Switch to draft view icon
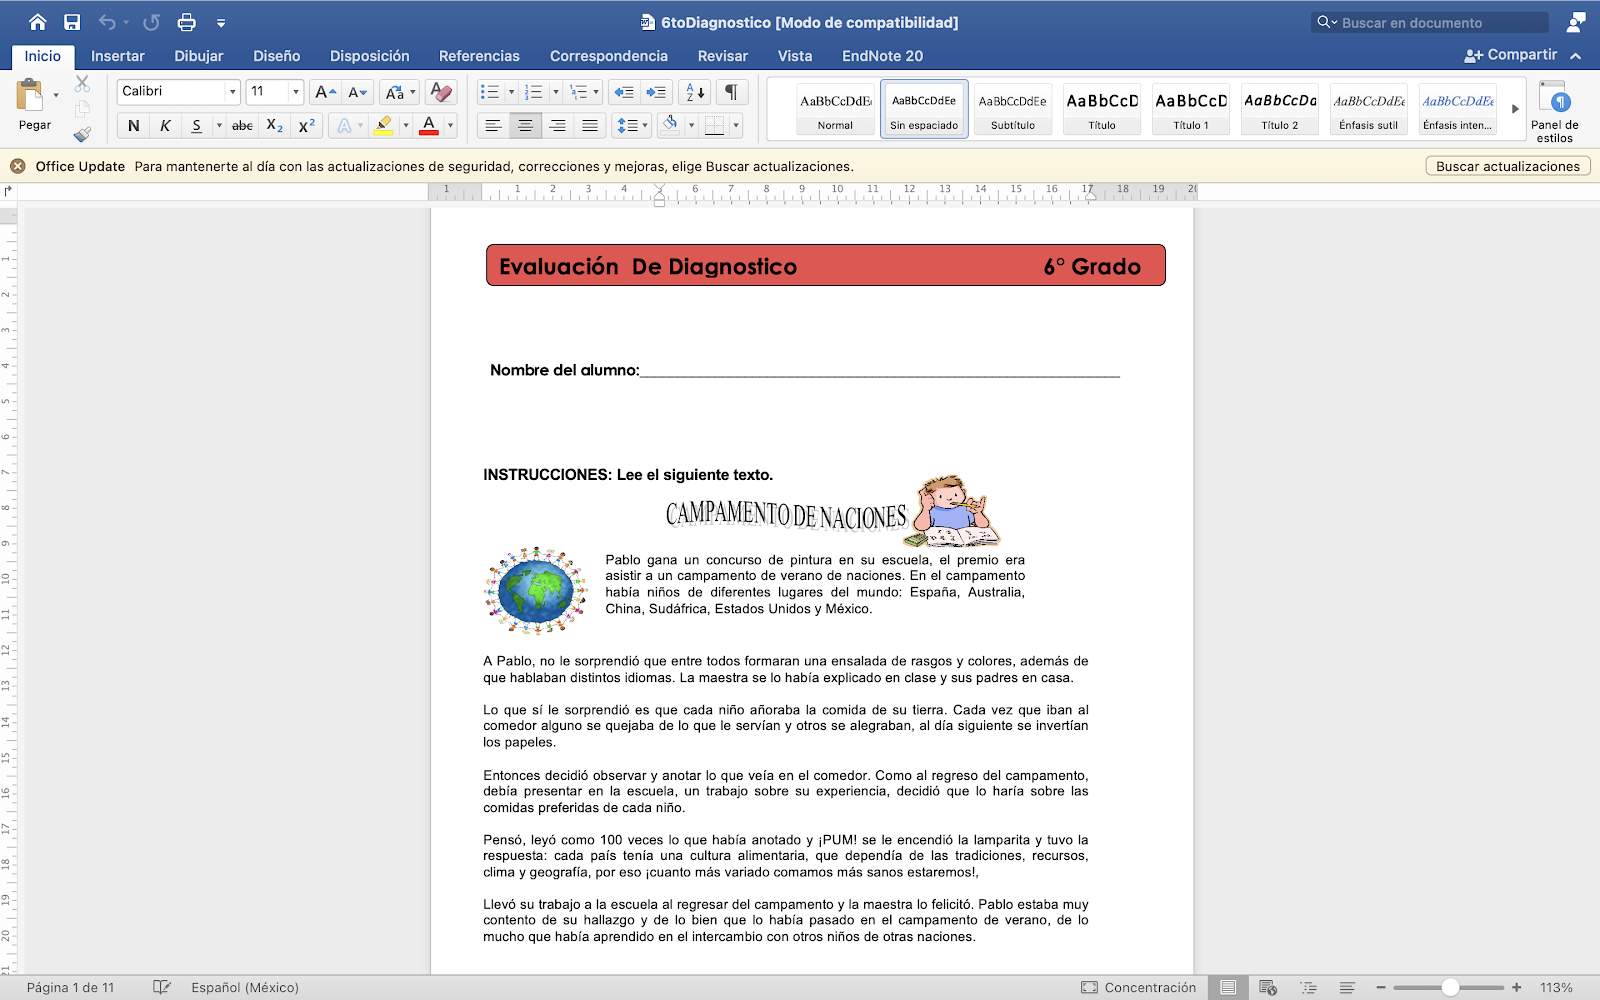1600x1000 pixels. [1347, 987]
